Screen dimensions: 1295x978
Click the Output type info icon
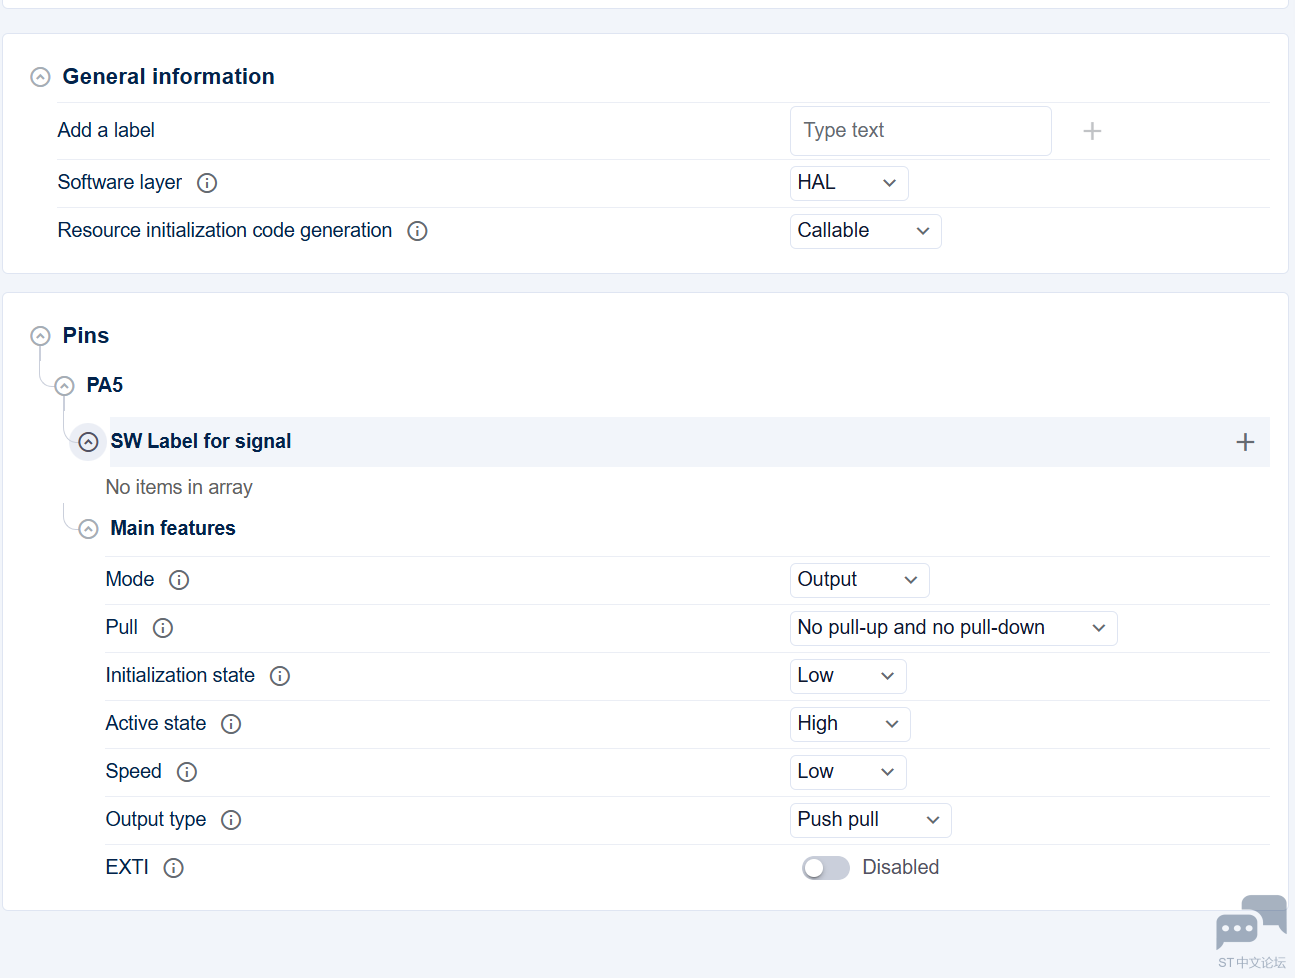[x=231, y=820]
